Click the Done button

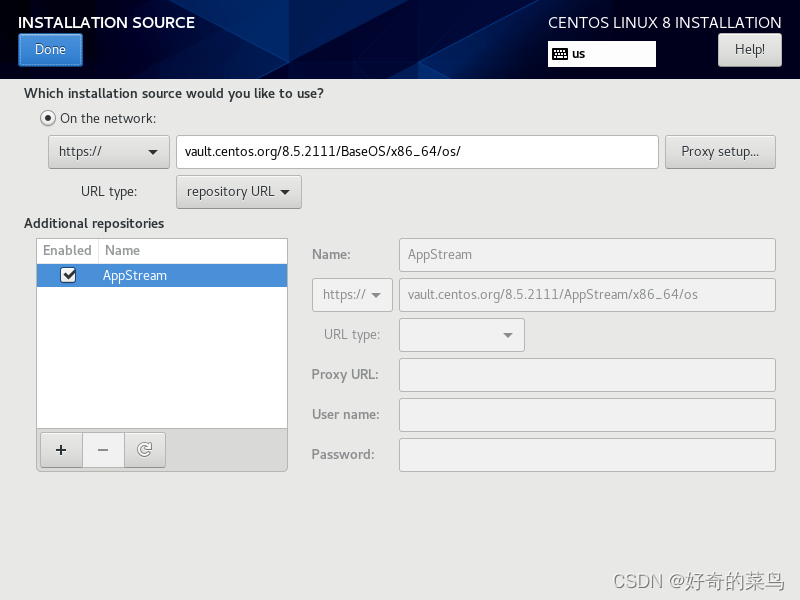50,49
